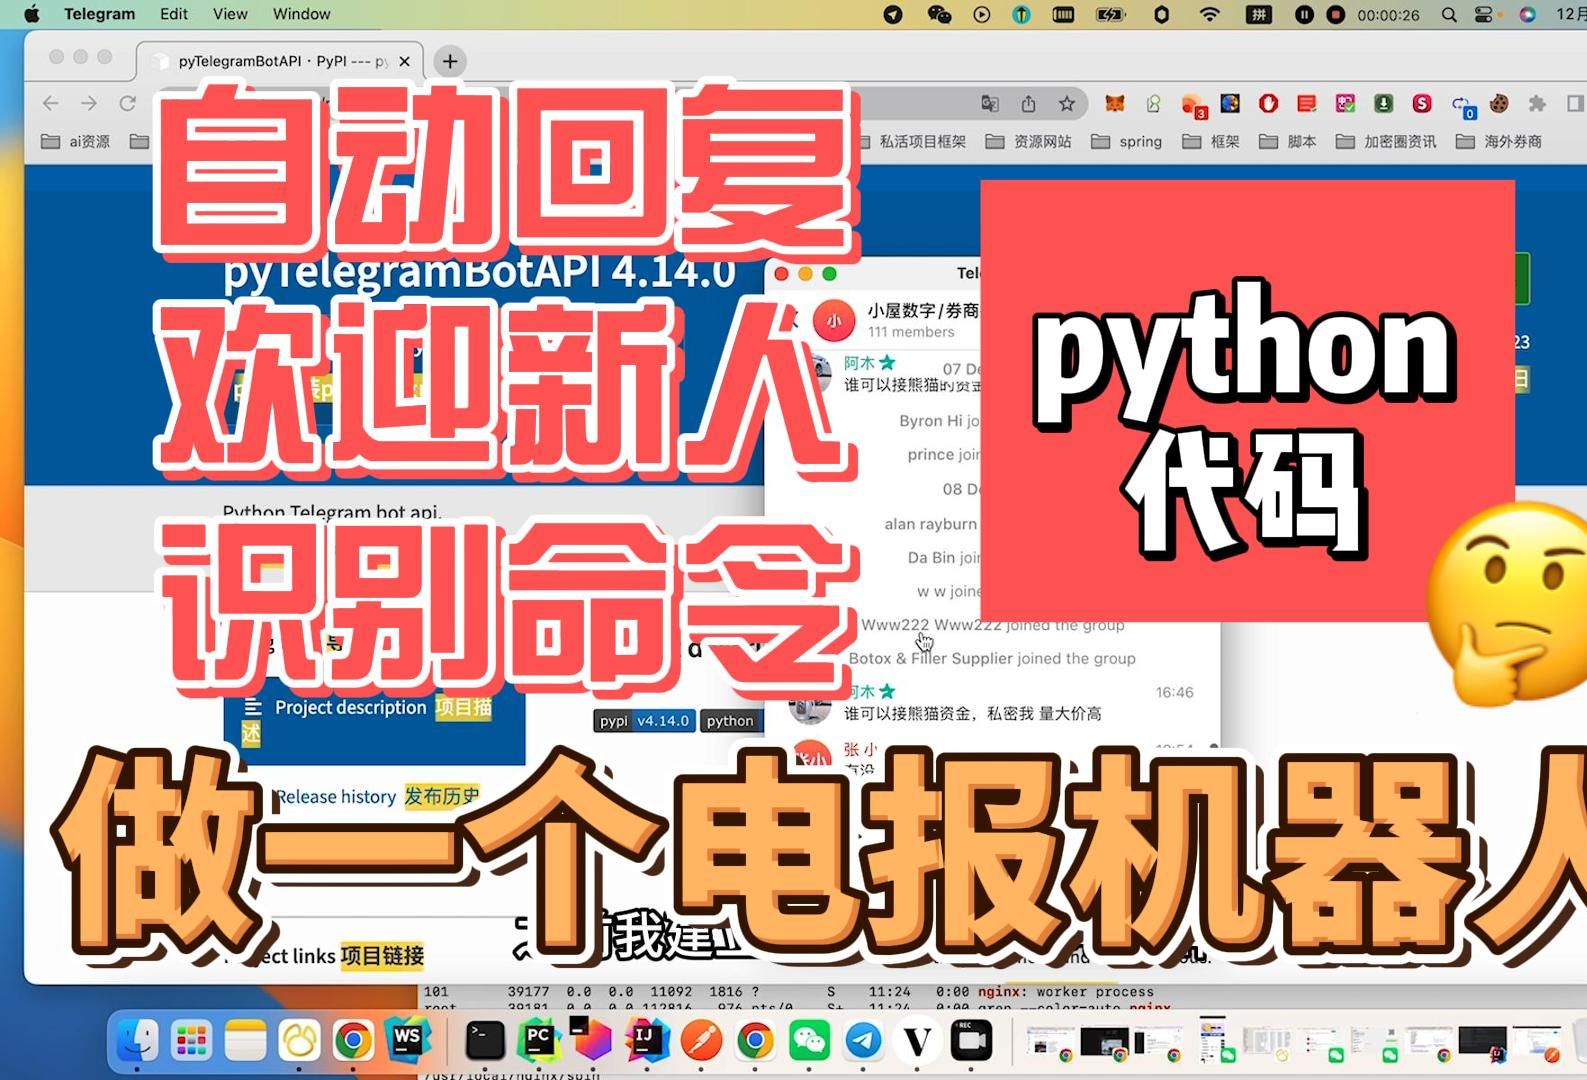Go back in Chrome history

[50, 104]
